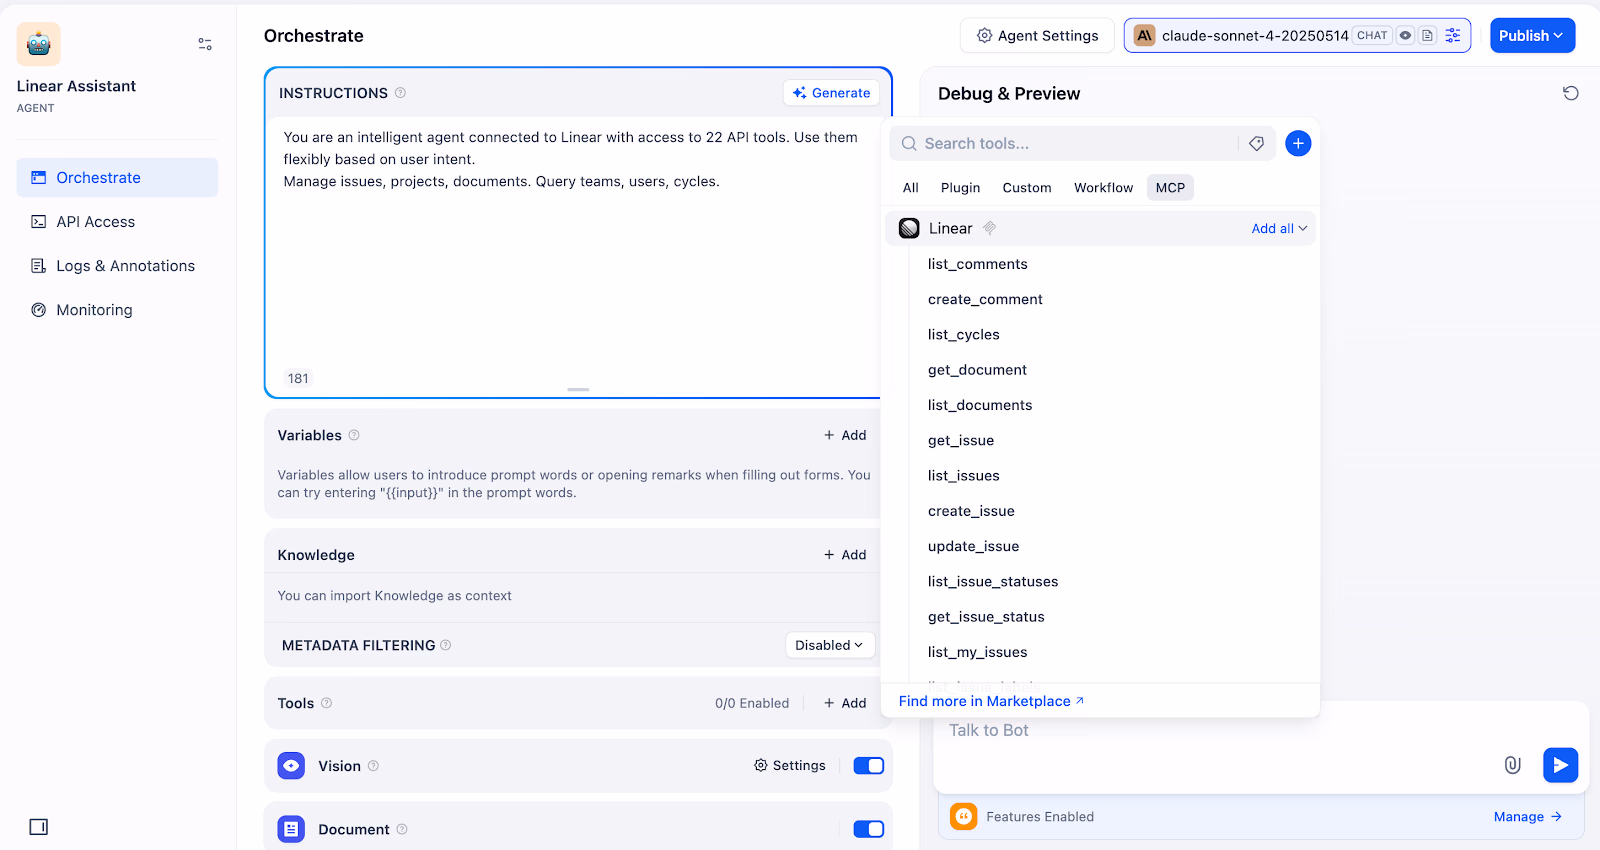Viewport: 1600px width, 850px height.
Task: Add a new variable
Action: click(845, 435)
